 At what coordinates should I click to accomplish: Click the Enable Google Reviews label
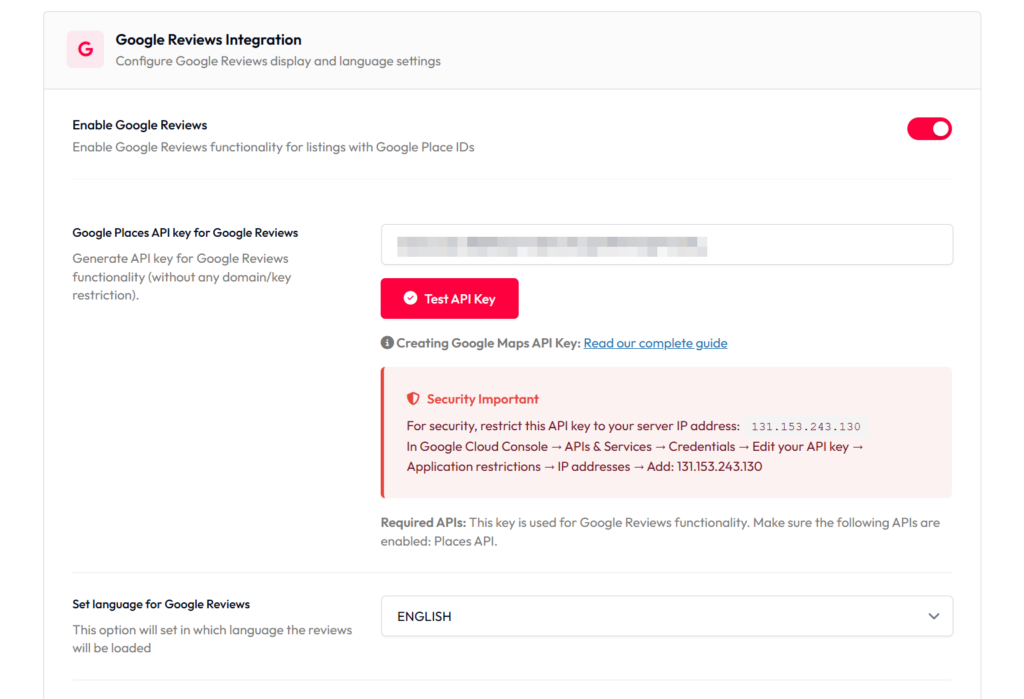139,125
